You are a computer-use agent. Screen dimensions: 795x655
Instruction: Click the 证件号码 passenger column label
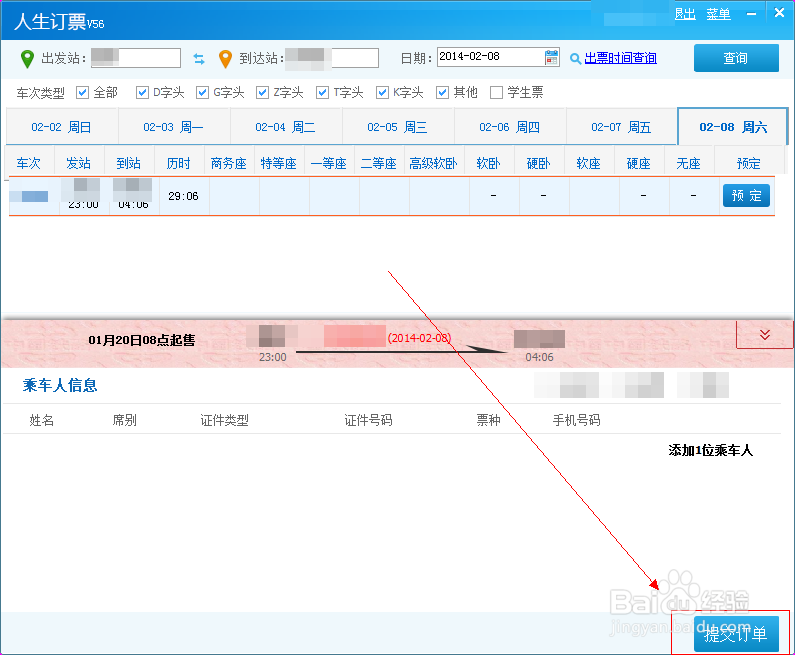tap(369, 420)
